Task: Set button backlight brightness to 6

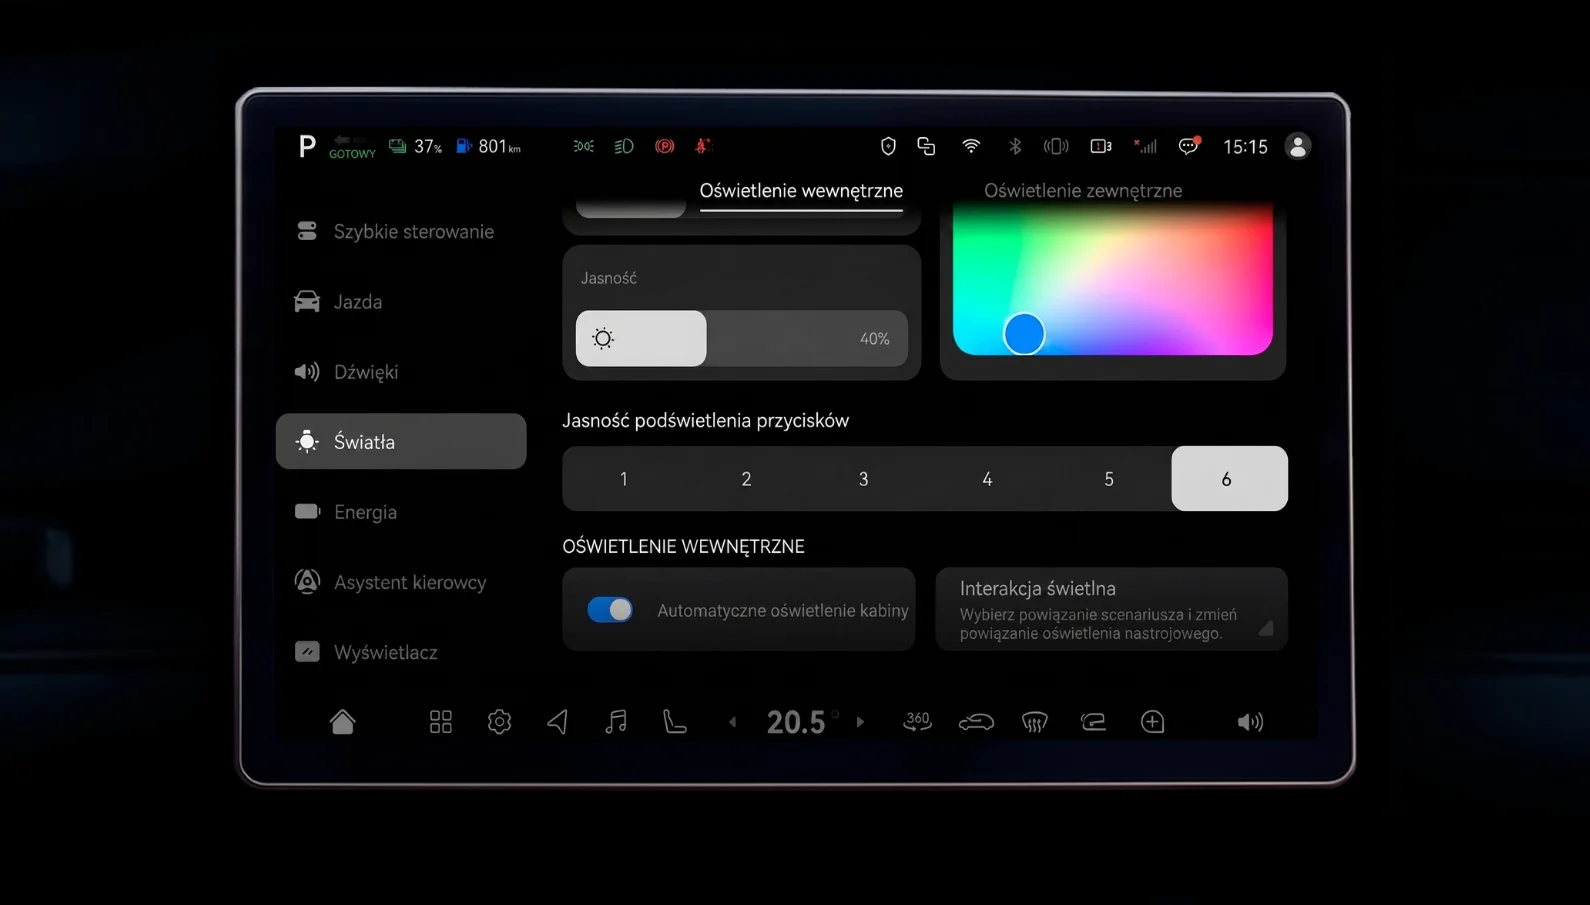Action: [1229, 479]
